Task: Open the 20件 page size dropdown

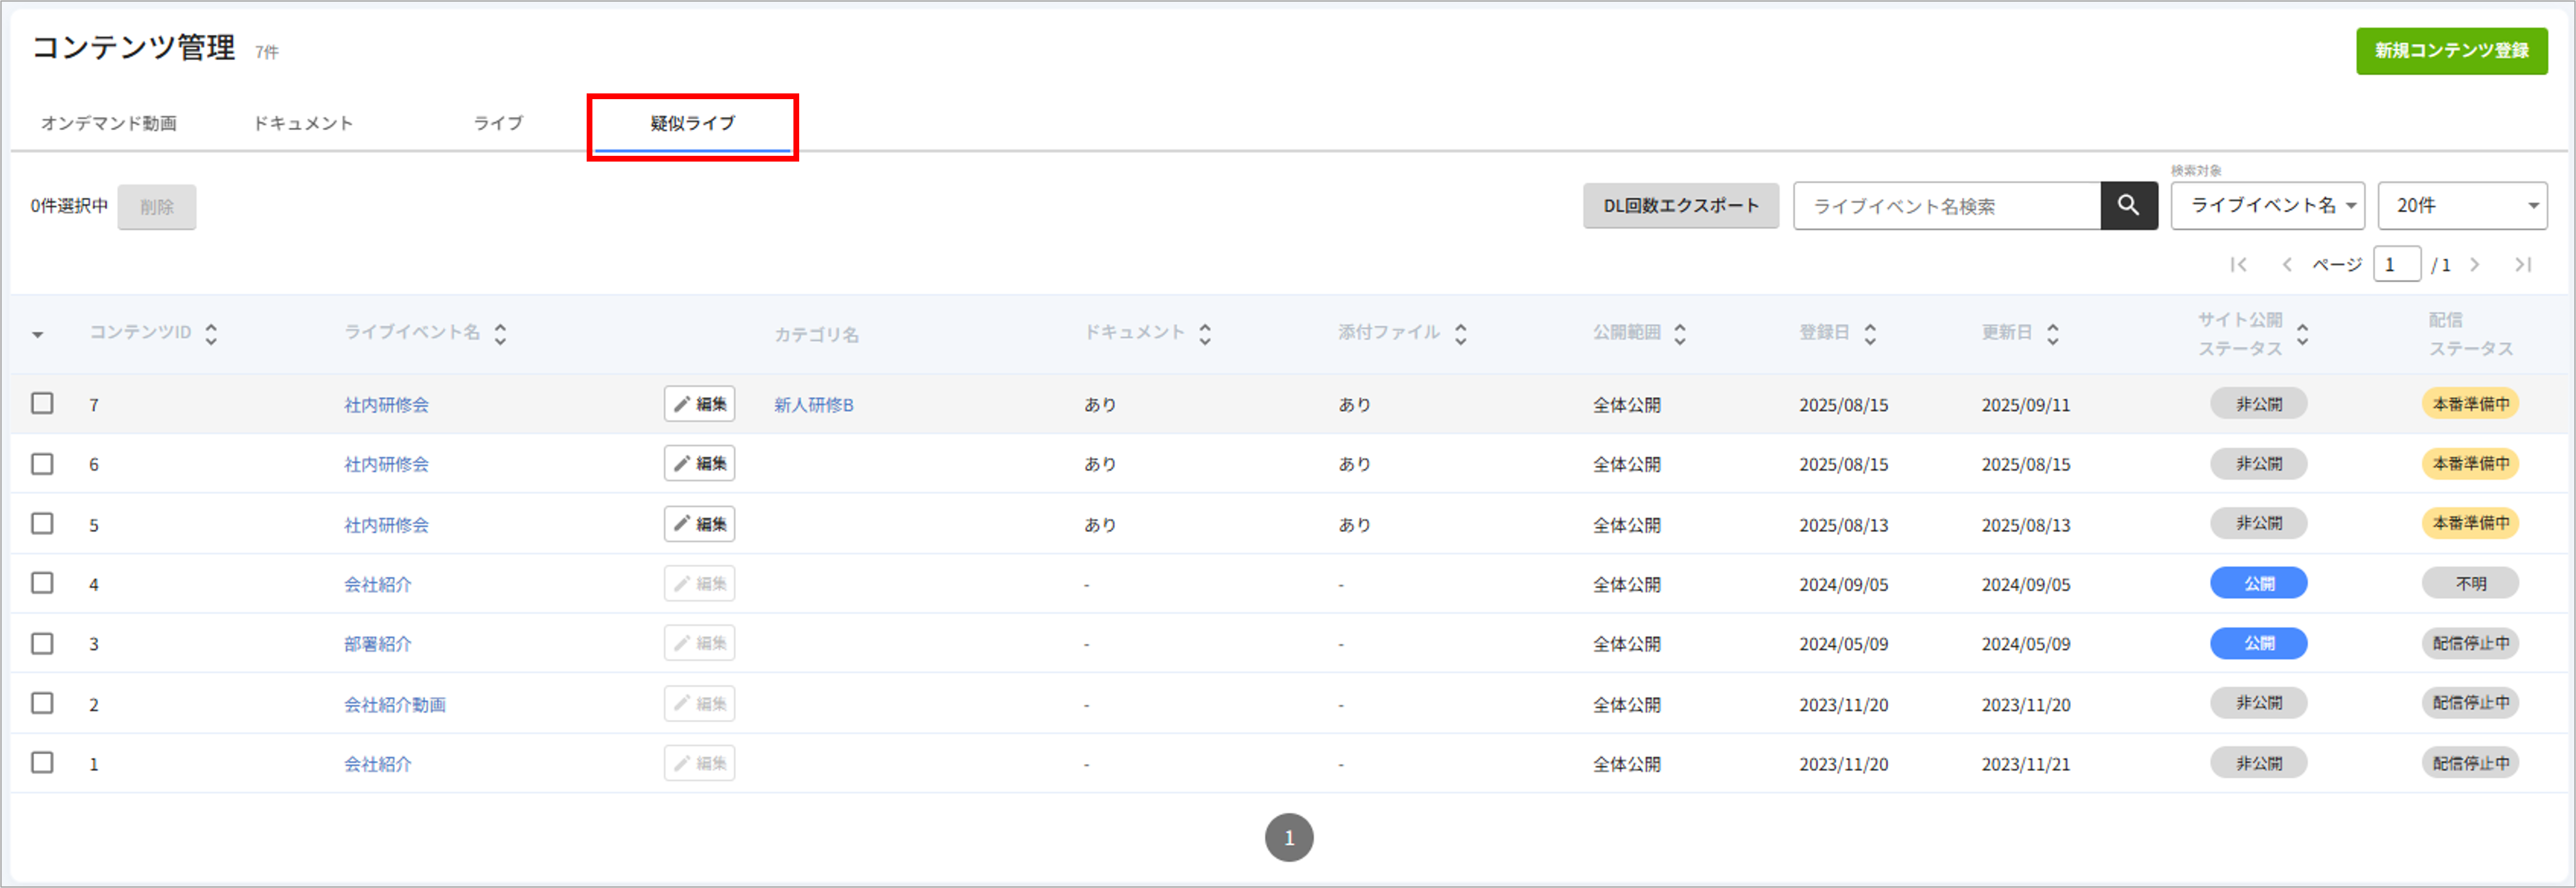Action: pyautogui.click(x=2462, y=206)
